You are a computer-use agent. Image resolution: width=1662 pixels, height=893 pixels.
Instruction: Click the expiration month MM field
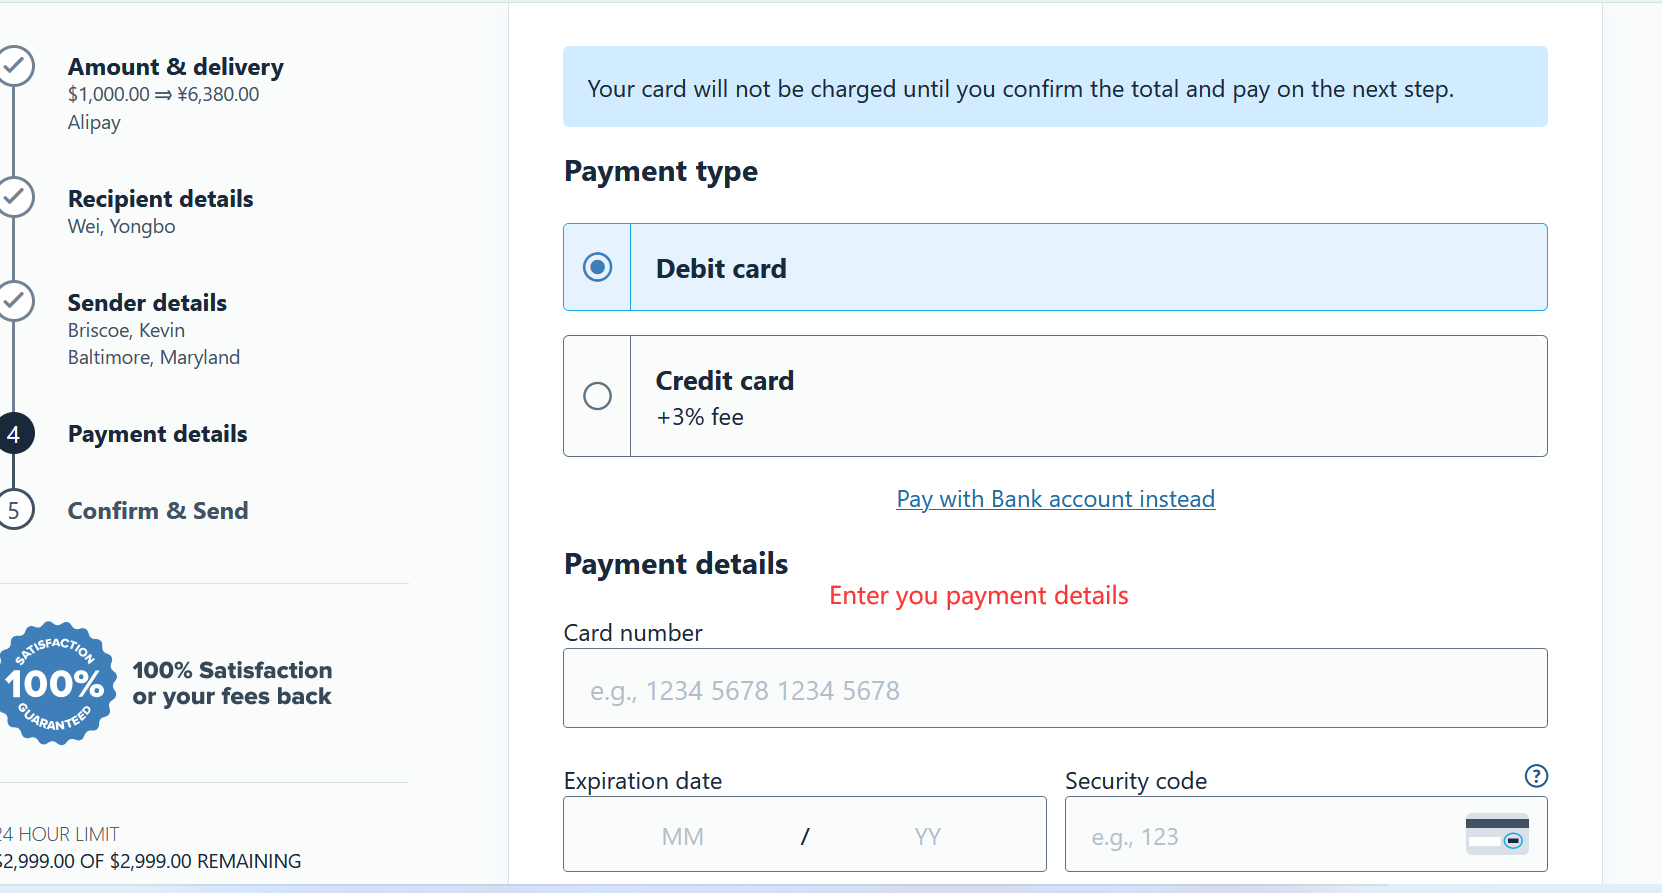683,836
